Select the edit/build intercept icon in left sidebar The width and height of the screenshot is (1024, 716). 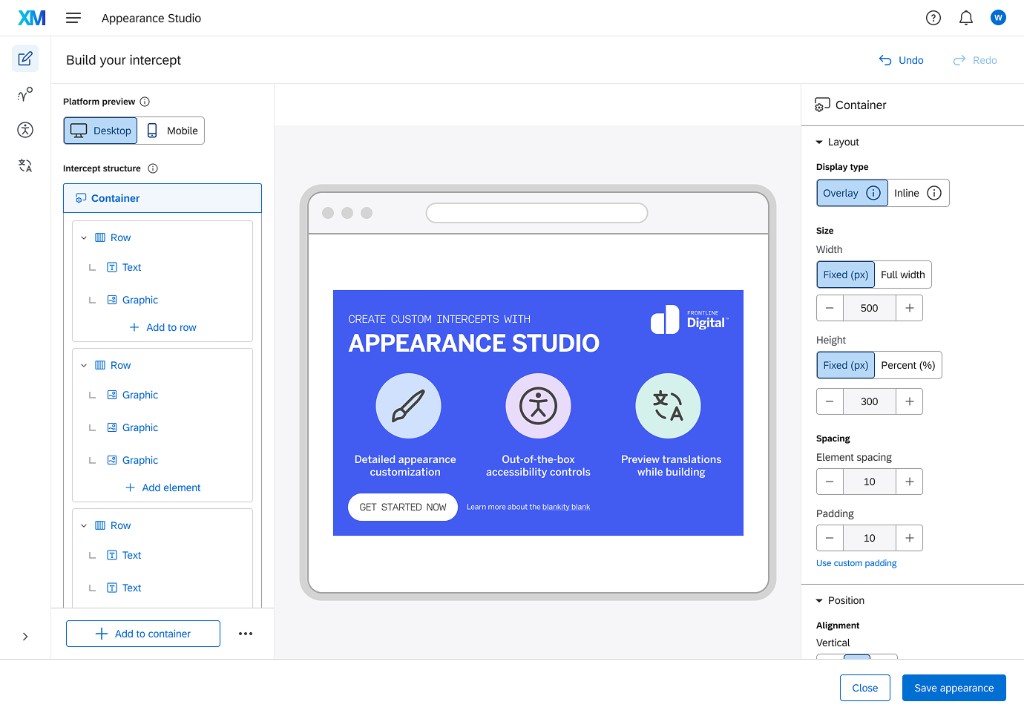point(25,58)
